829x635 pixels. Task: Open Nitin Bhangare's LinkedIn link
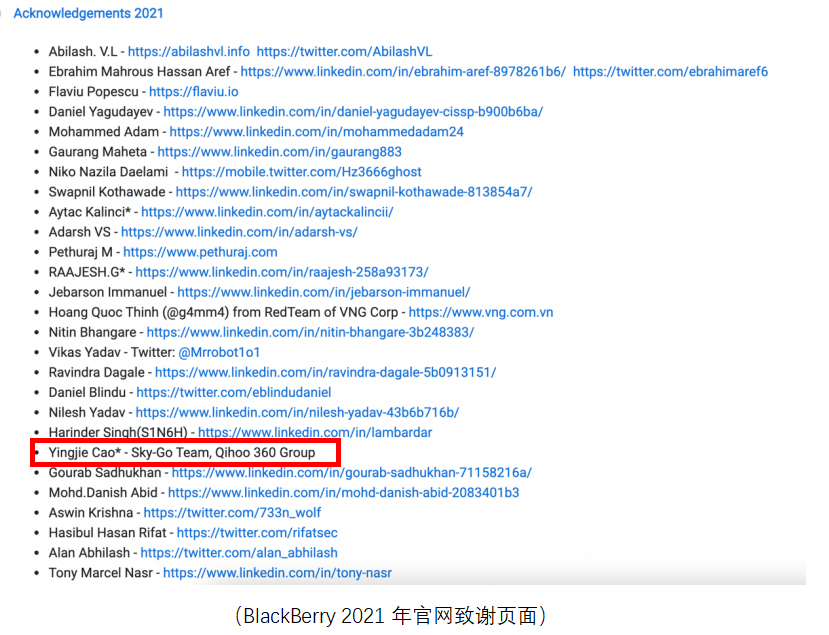pyautogui.click(x=310, y=333)
